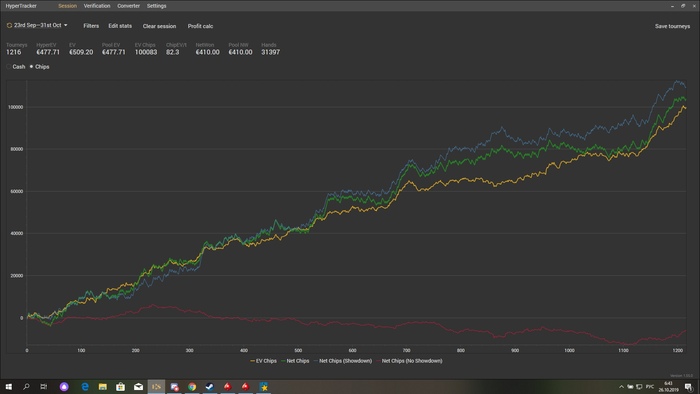Toggle the Net Chips (No Showdown) legend series
Viewport: 700px width, 394px height.
coord(409,361)
